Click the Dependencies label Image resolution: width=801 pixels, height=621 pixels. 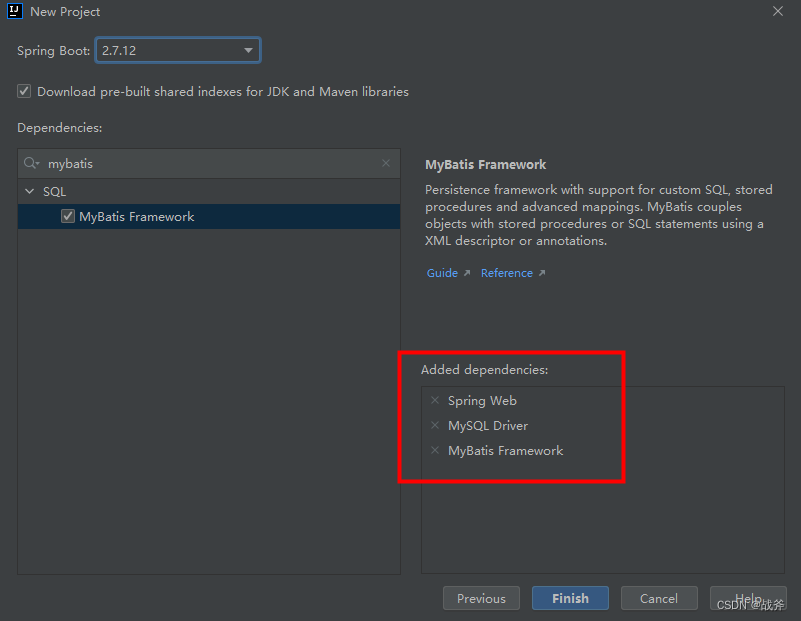[x=60, y=128]
